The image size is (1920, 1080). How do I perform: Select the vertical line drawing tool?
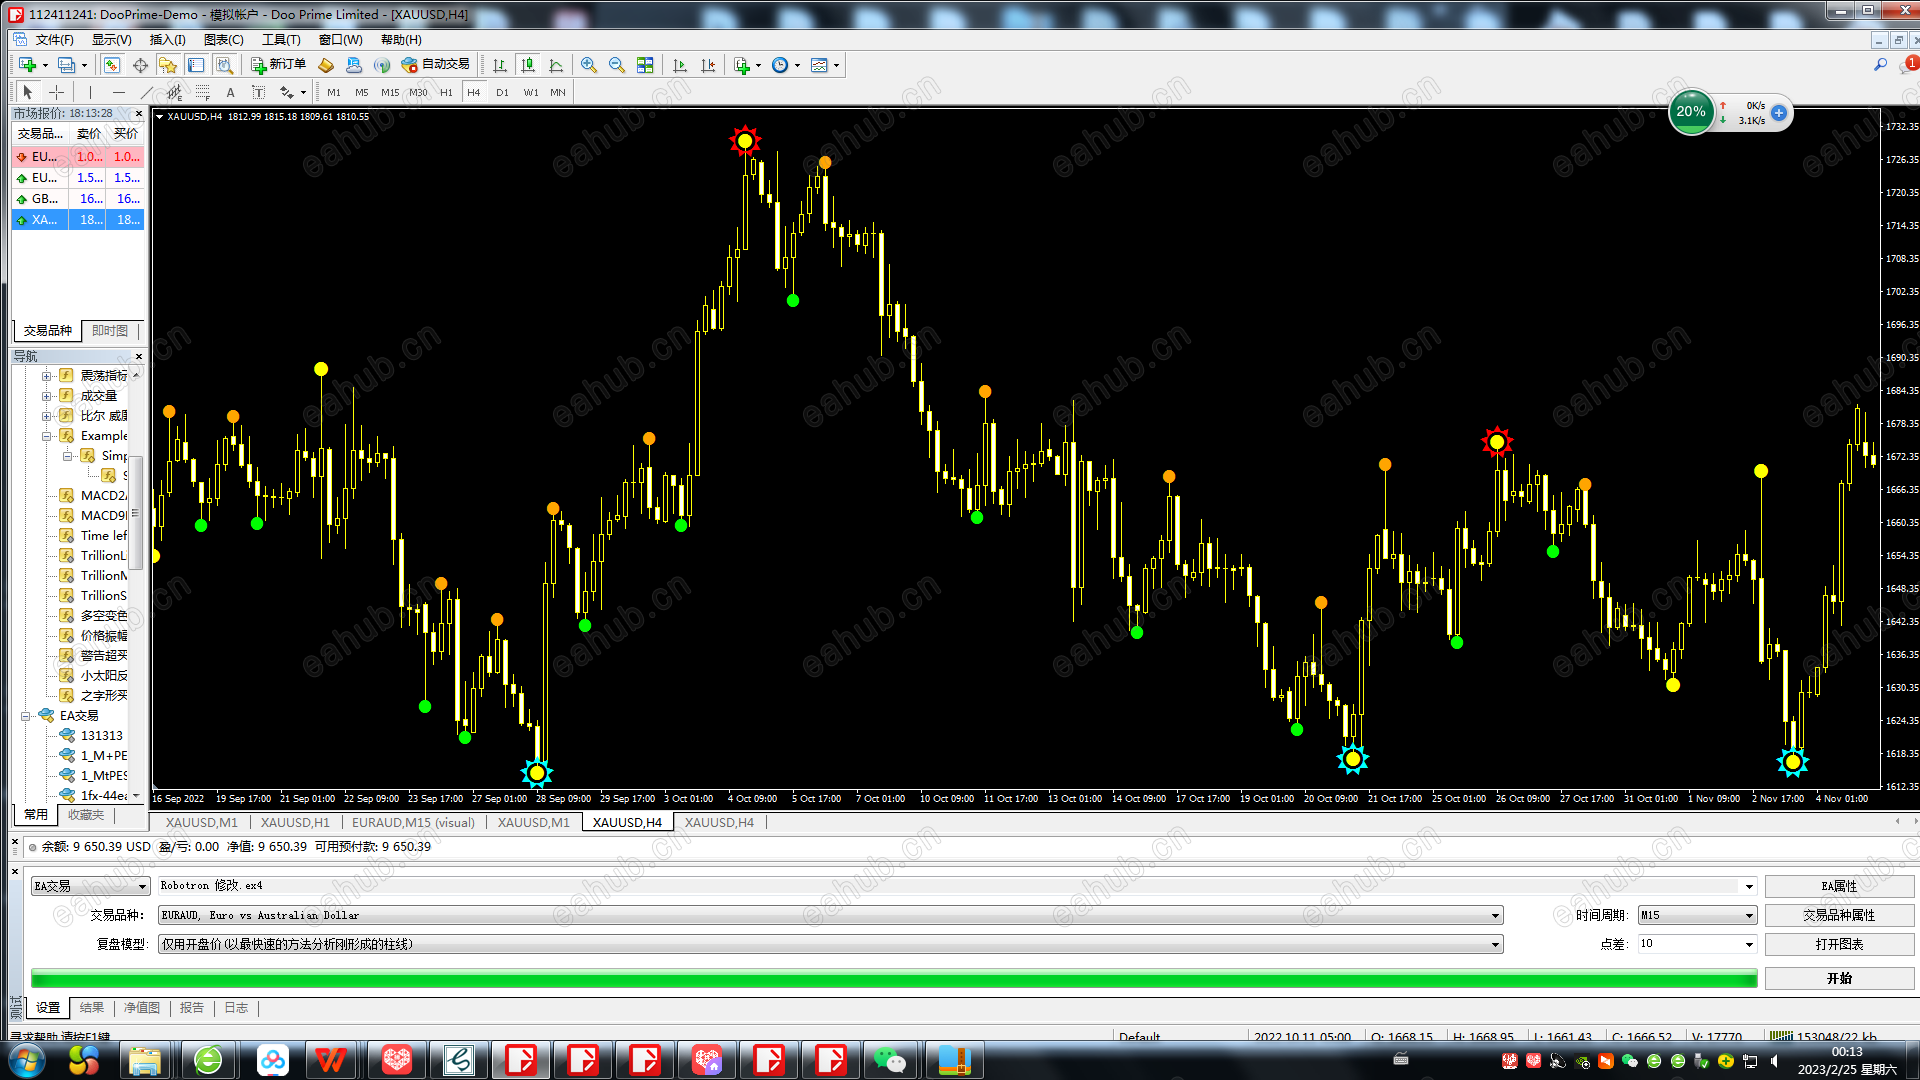pos(90,92)
